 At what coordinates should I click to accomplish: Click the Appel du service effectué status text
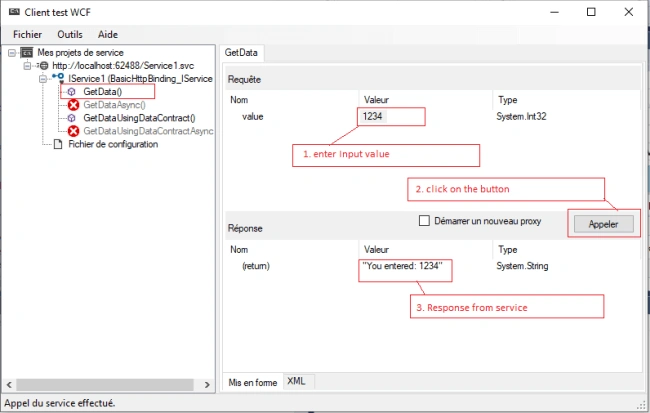point(60,403)
